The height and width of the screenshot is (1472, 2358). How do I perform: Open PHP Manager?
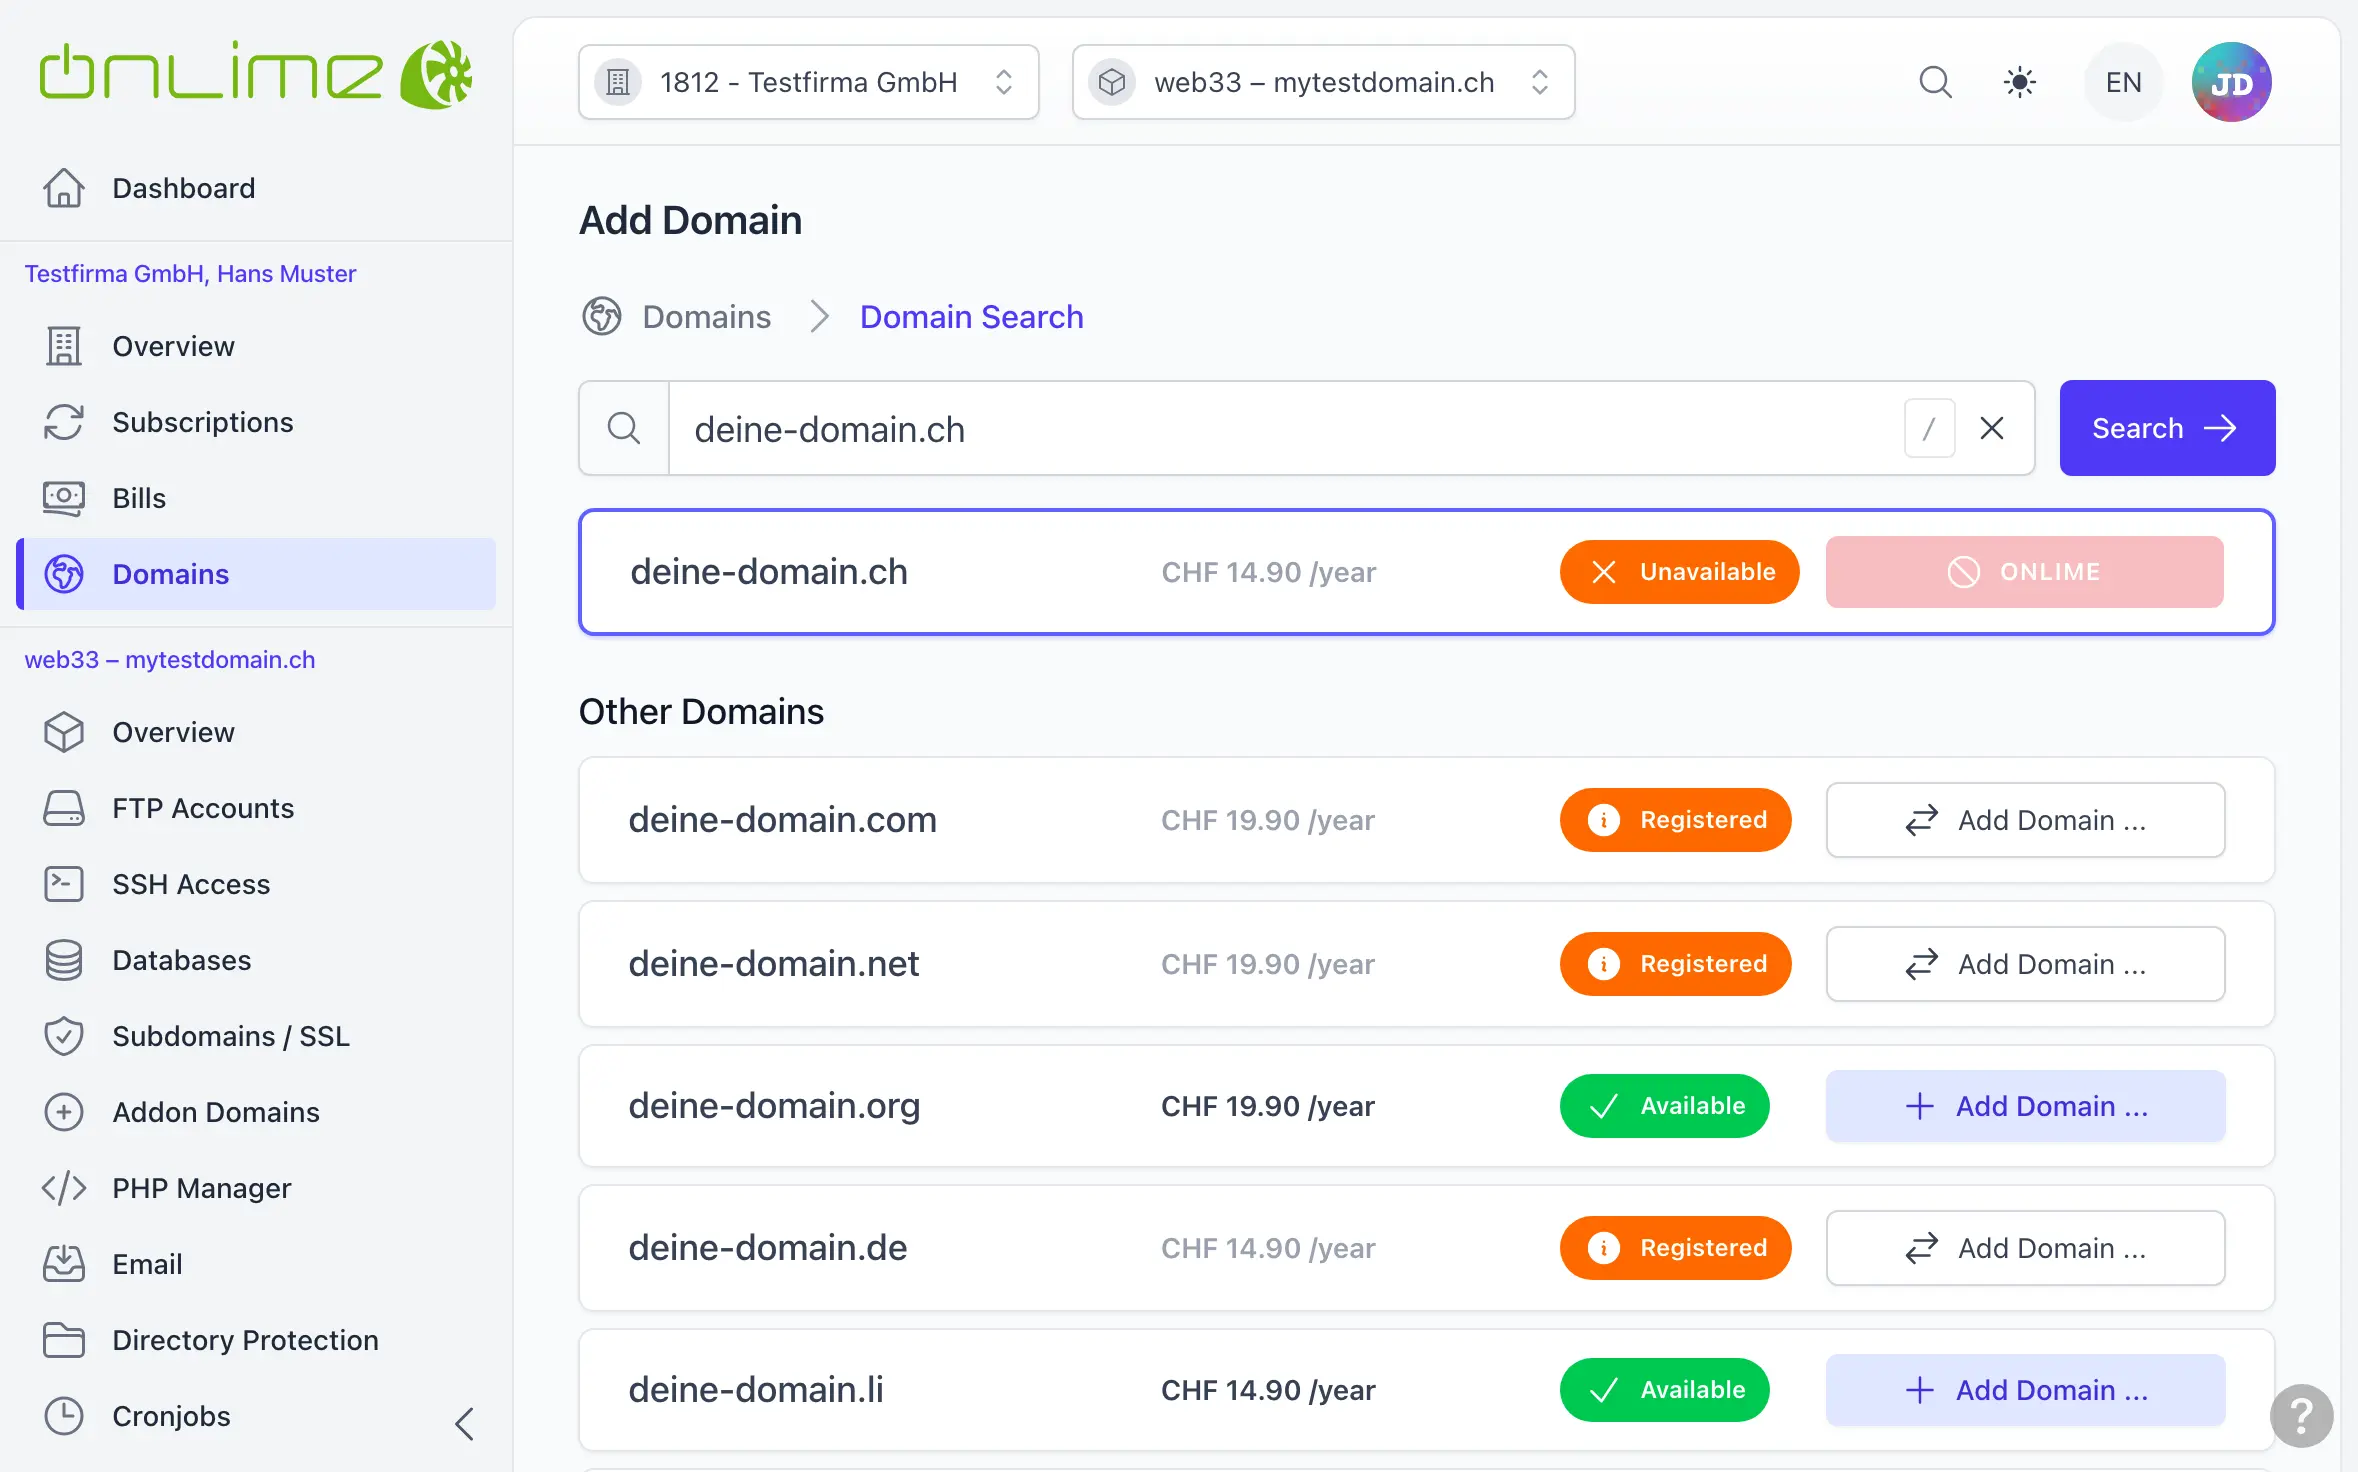click(256, 1188)
